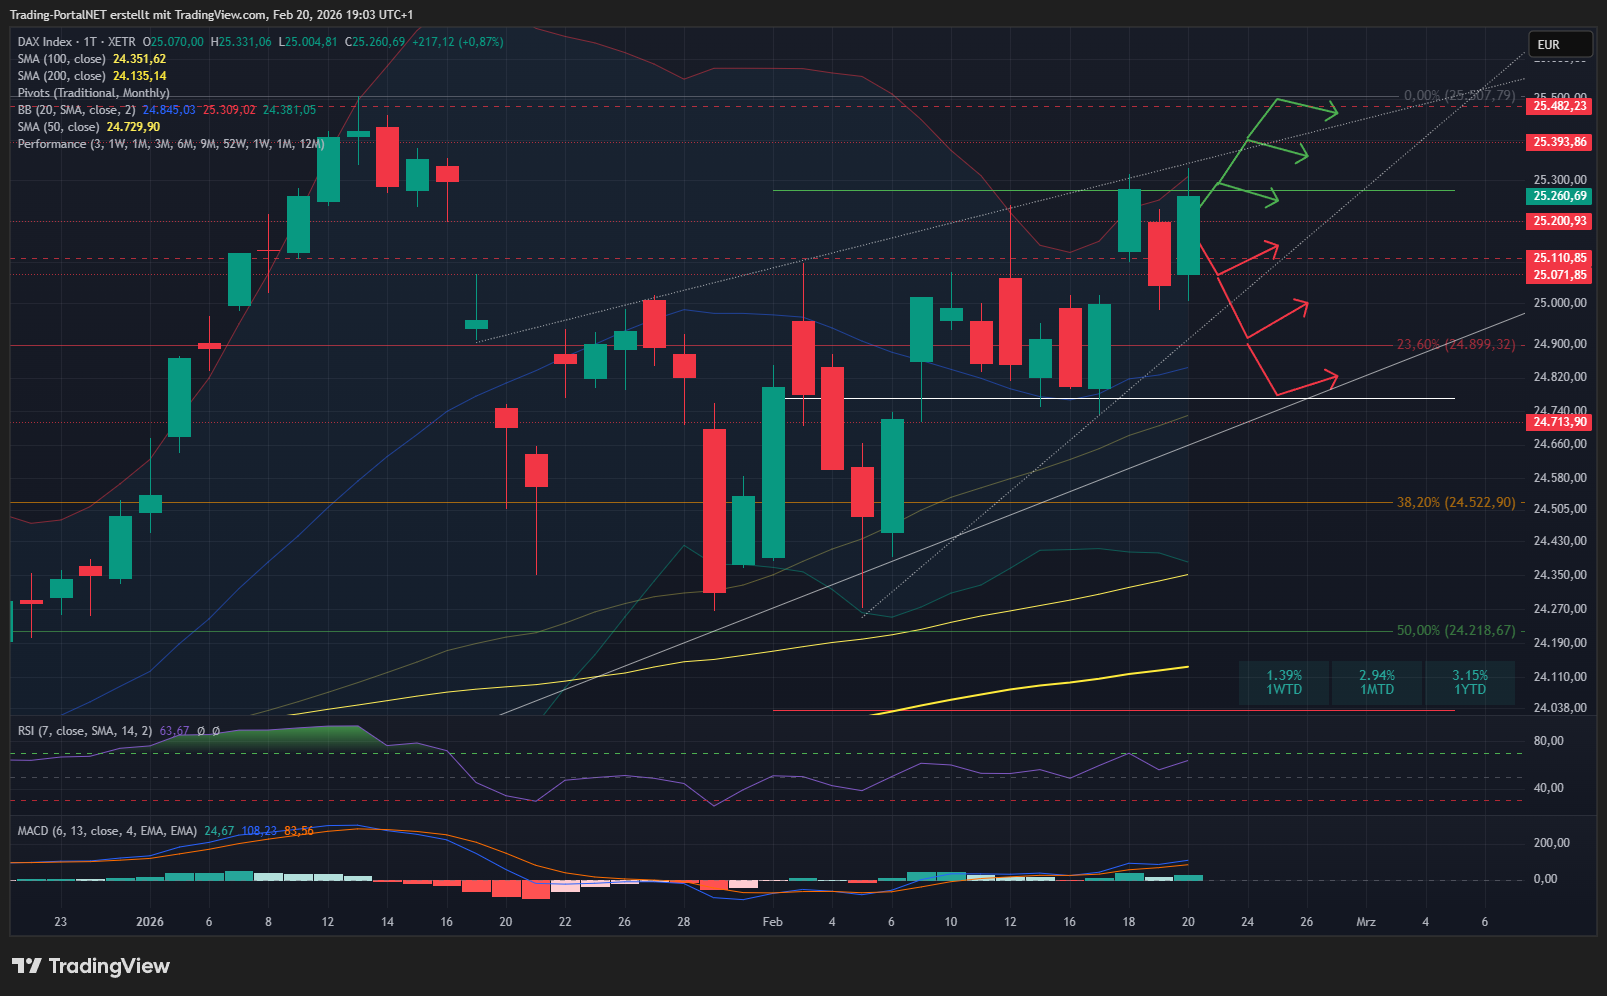1607x996 pixels.
Task: Click the DAX Index symbol title
Action: pos(45,42)
